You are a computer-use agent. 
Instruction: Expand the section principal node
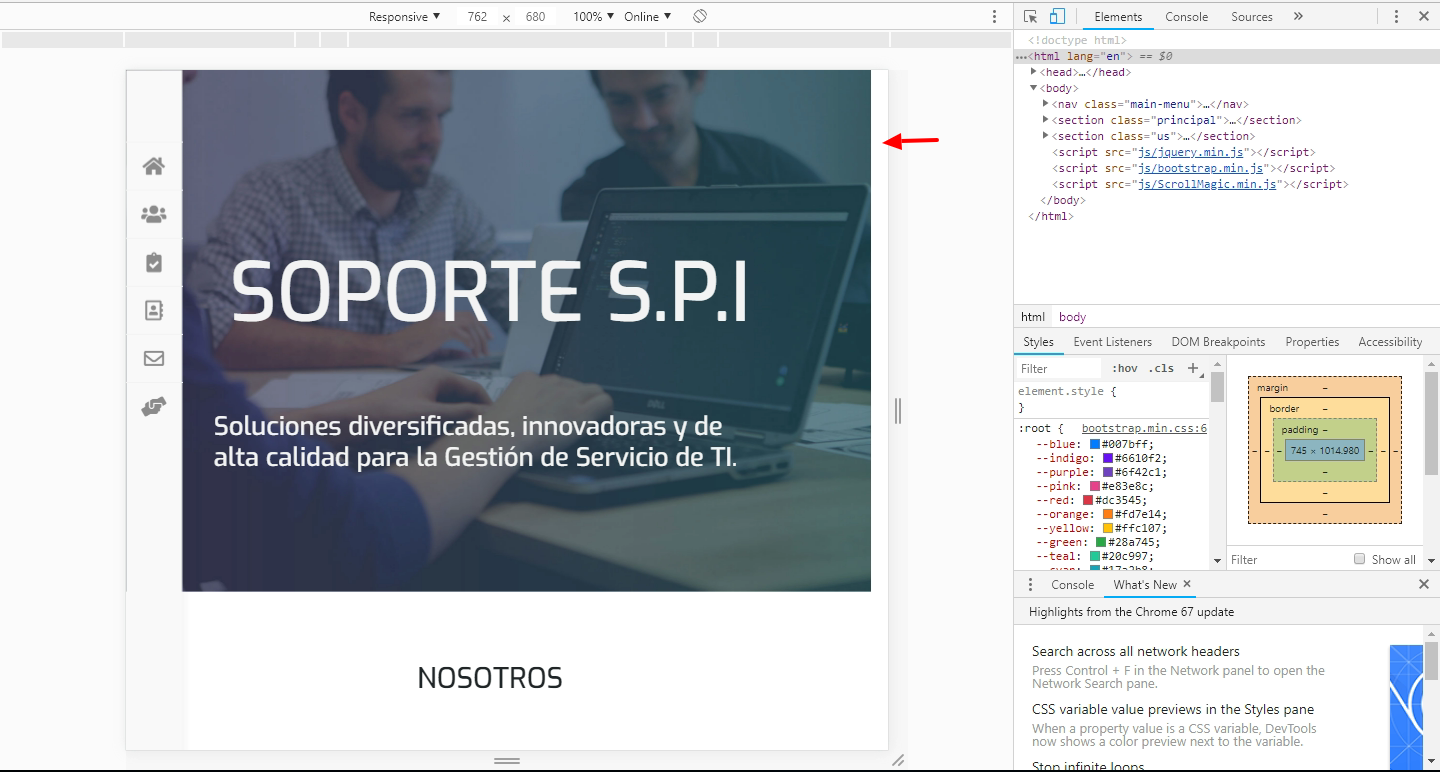pyautogui.click(x=1046, y=120)
